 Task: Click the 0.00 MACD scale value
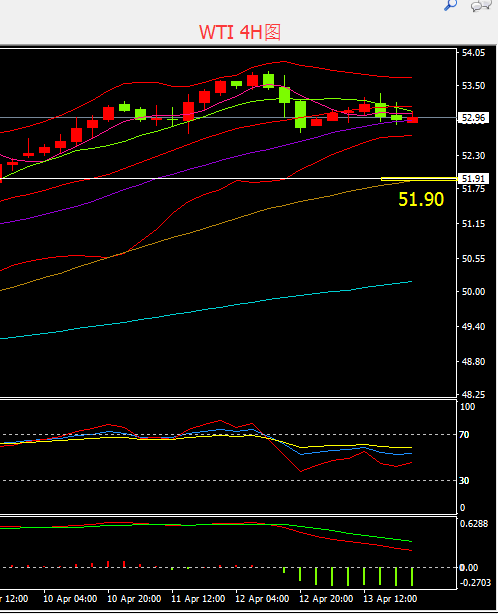click(x=468, y=567)
